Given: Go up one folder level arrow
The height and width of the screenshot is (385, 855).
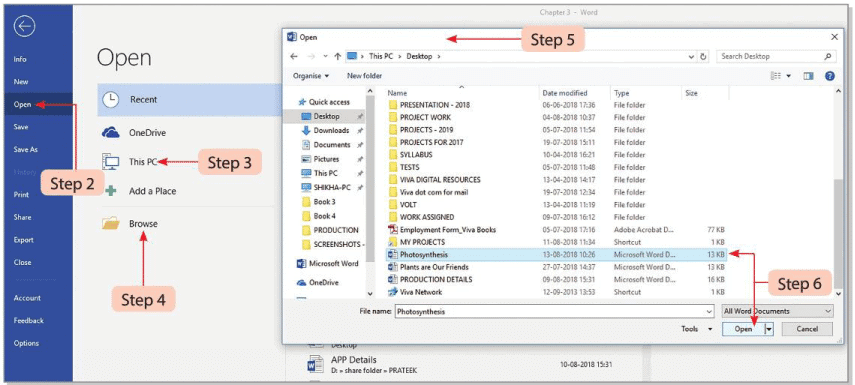Looking at the screenshot, I should coord(338,56).
